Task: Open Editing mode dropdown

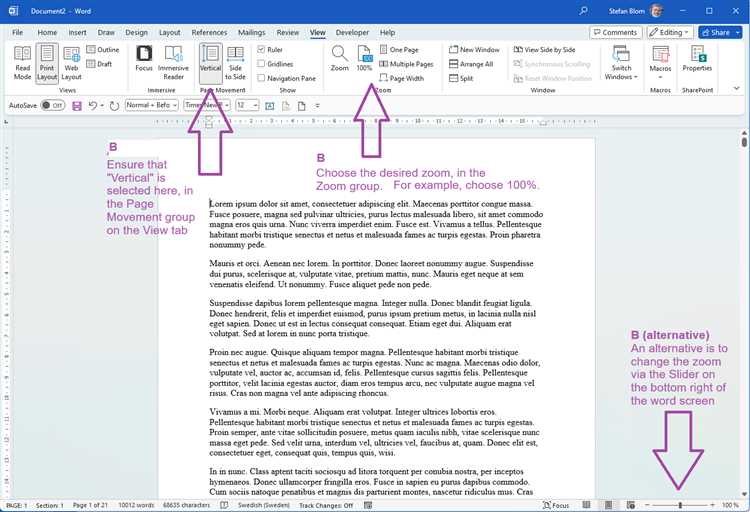Action: pyautogui.click(x=670, y=33)
